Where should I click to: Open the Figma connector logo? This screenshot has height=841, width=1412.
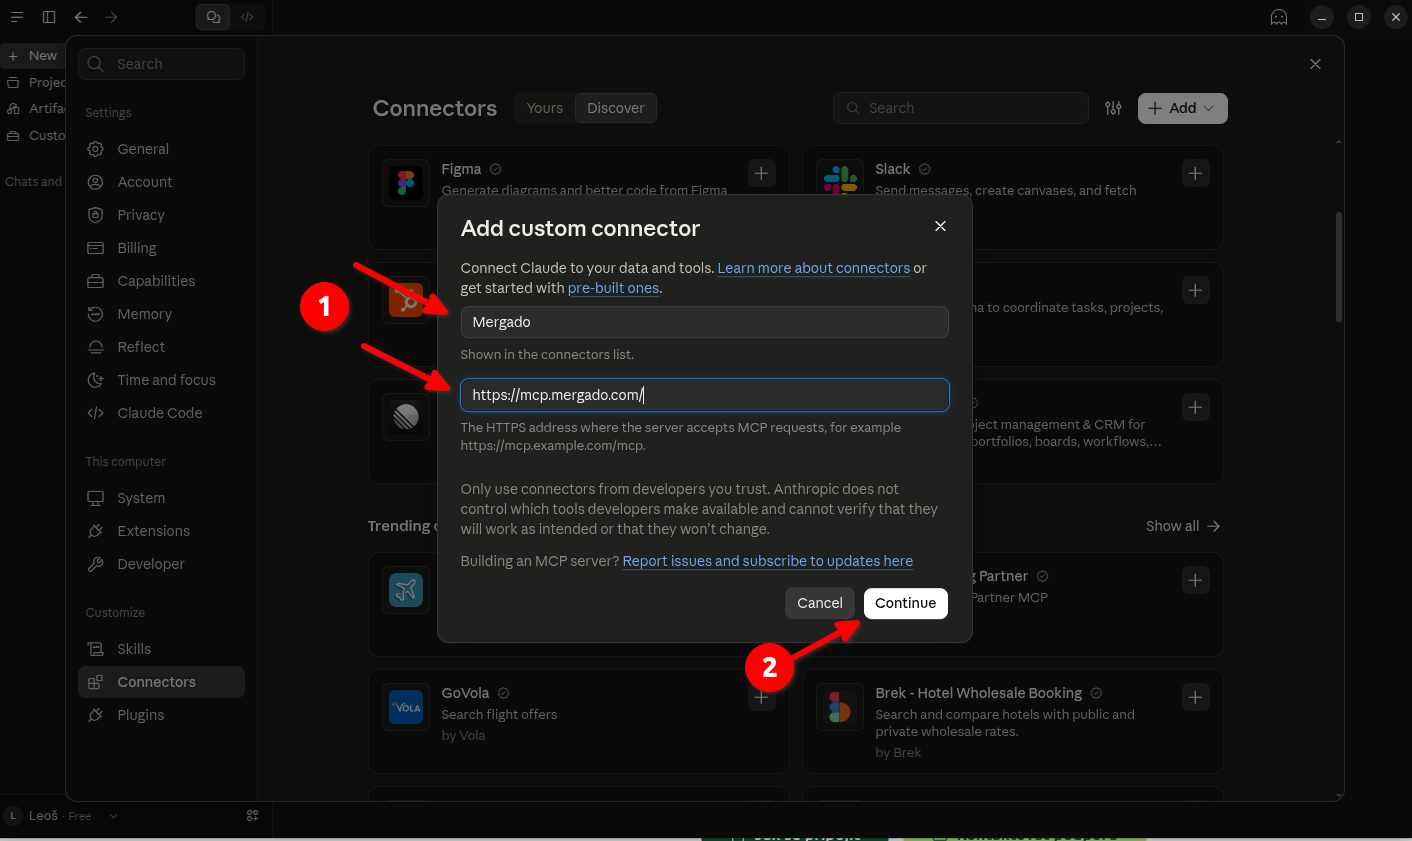[406, 183]
